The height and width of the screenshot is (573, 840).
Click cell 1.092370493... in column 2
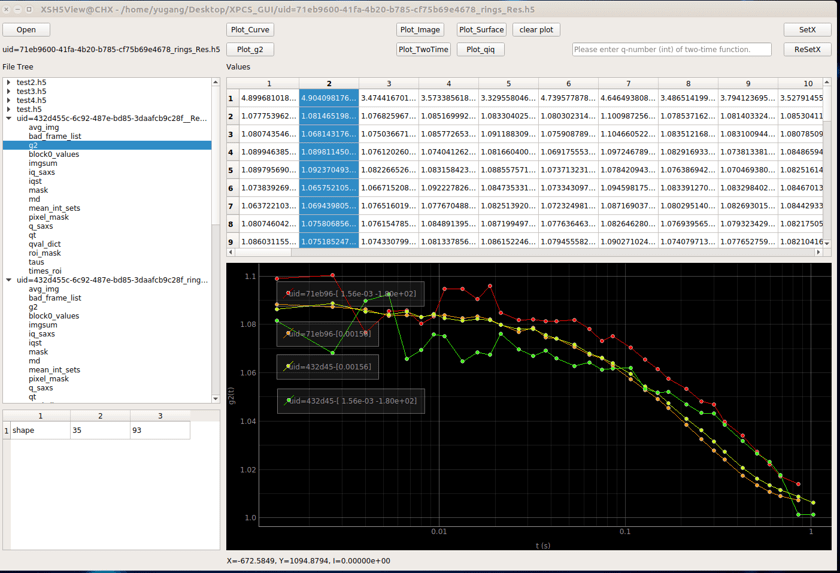click(x=329, y=170)
